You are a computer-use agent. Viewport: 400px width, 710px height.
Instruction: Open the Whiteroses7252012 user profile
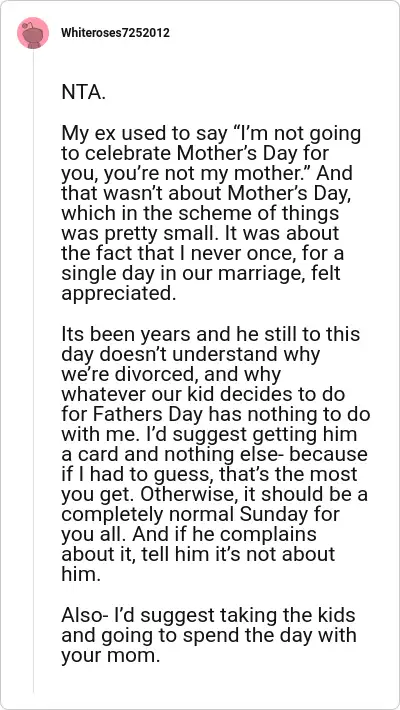(115, 33)
